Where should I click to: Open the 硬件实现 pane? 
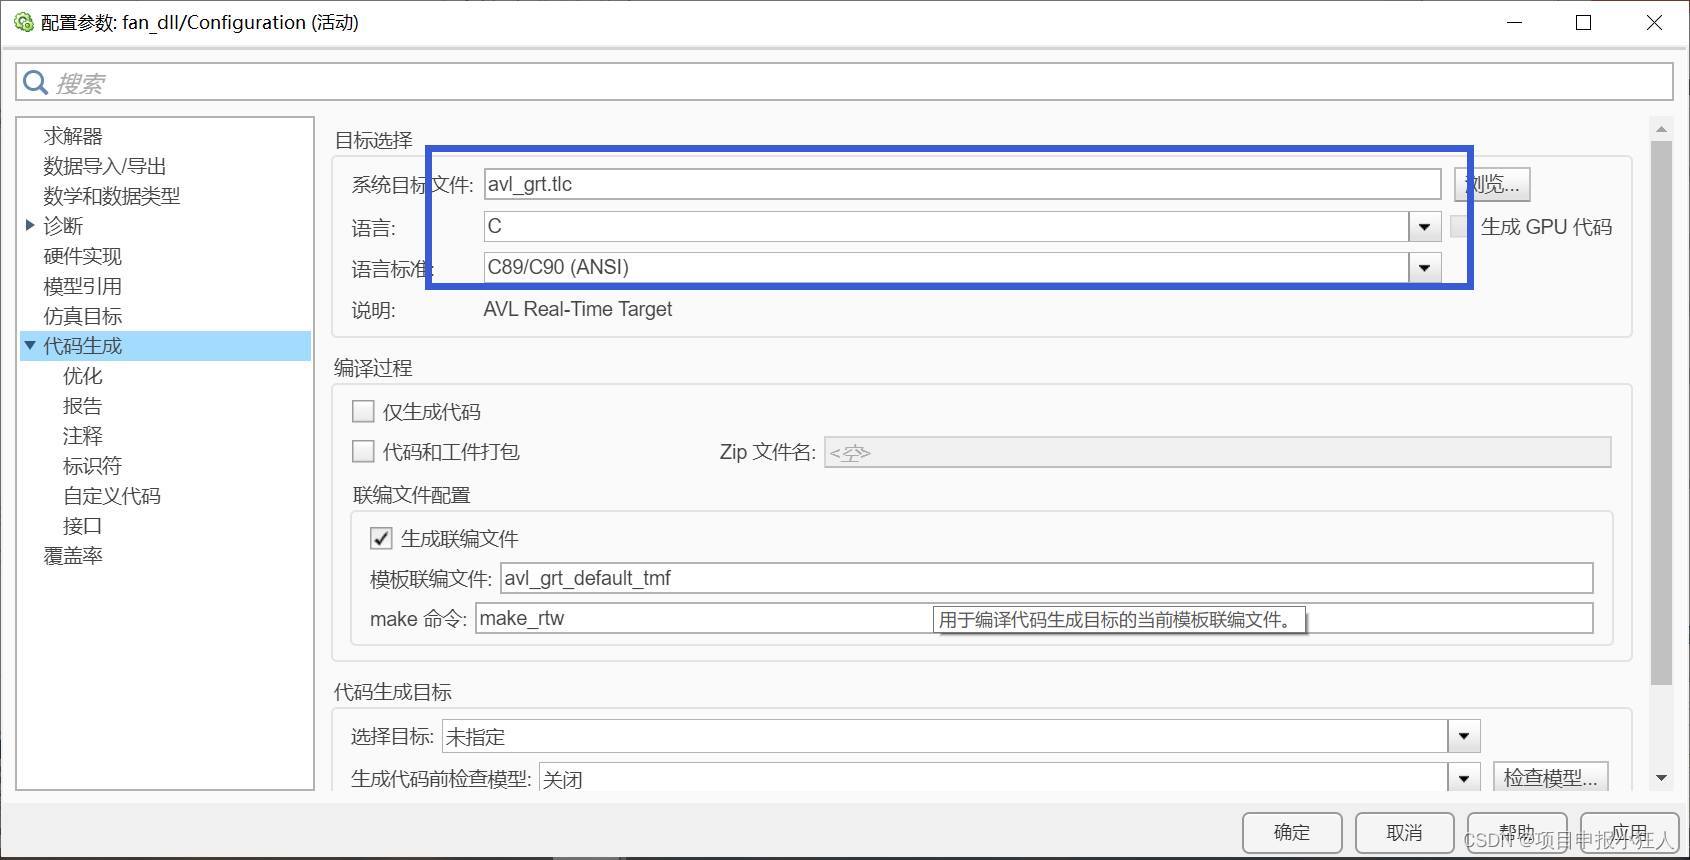pos(83,256)
